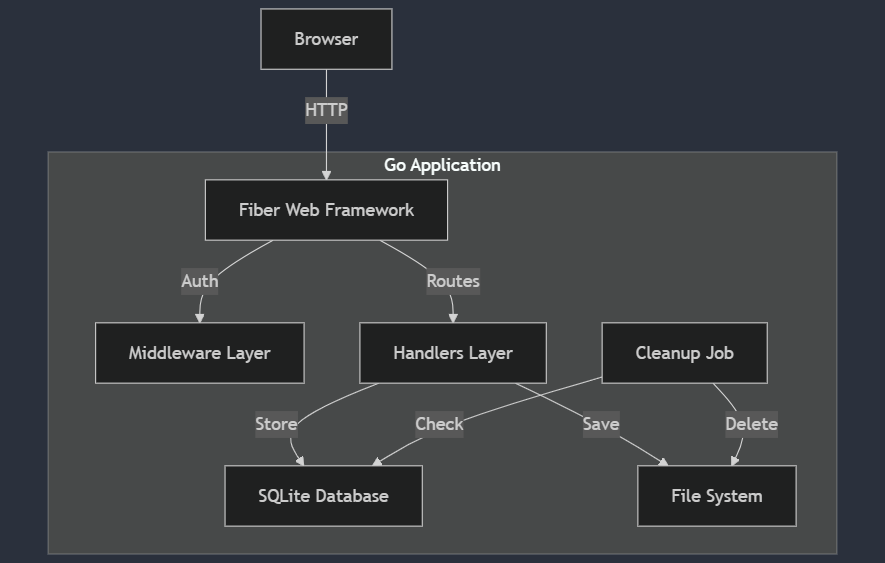Select the SQLite Database node
This screenshot has height=563, width=885.
(x=323, y=496)
